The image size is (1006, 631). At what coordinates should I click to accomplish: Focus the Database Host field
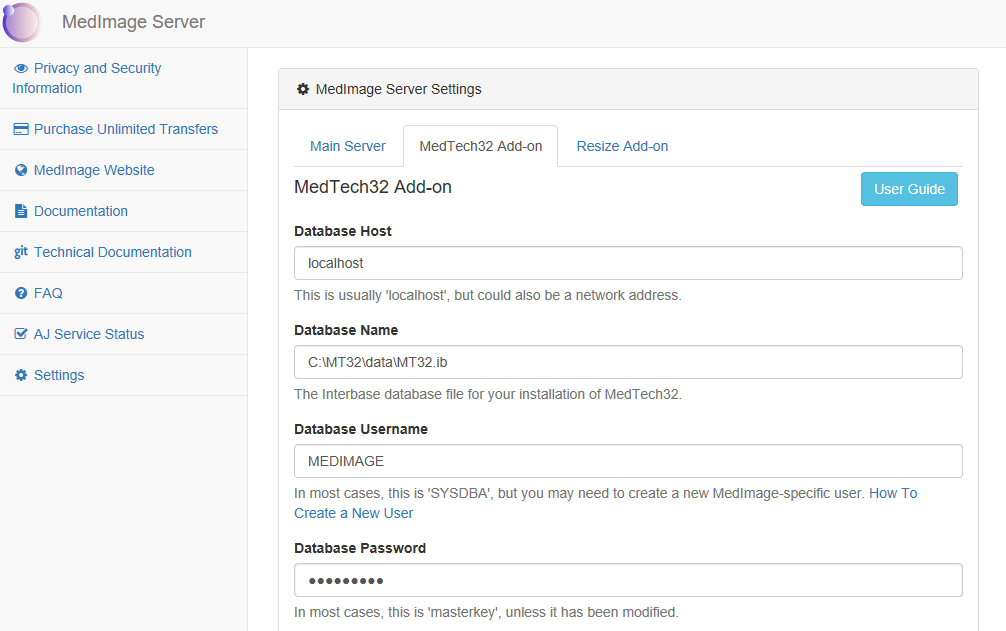tap(628, 263)
